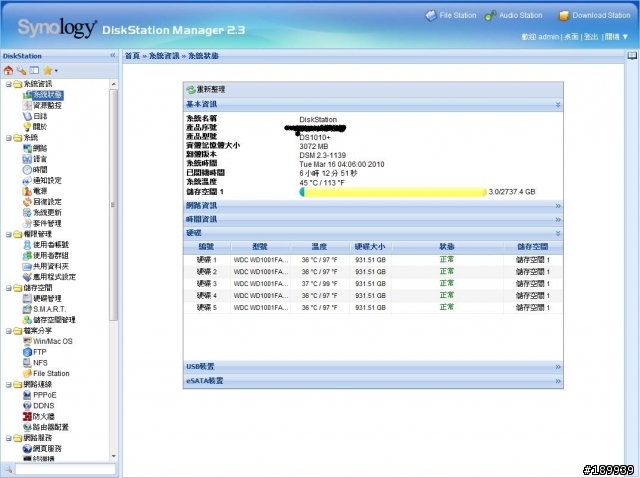Collapse the 硬碟 section

[x=558, y=233]
